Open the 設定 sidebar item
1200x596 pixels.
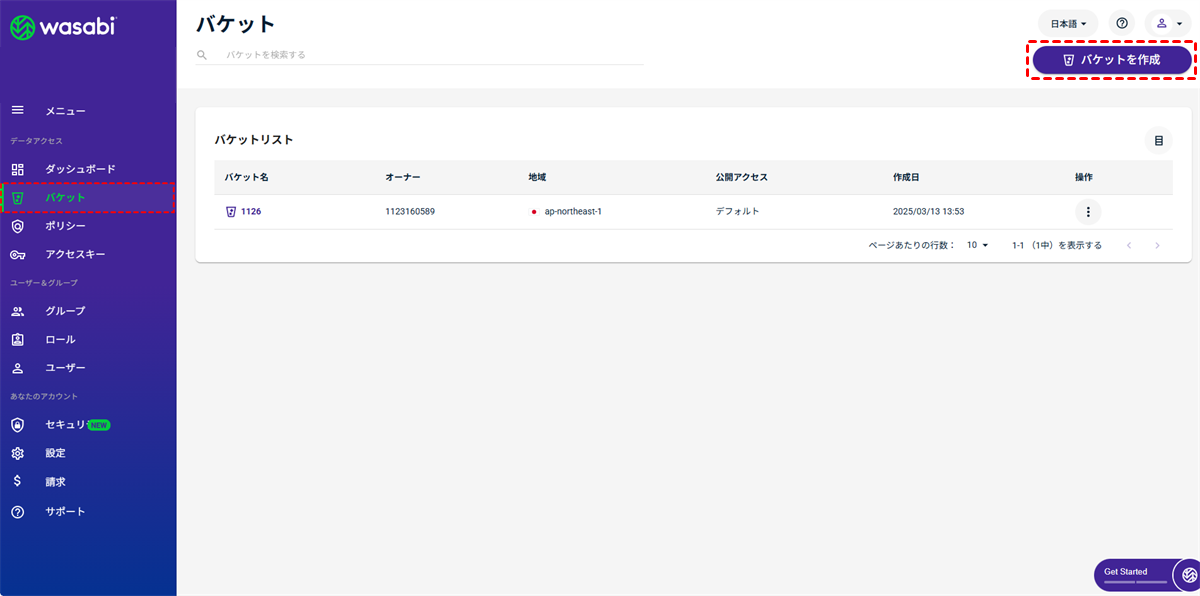88,453
